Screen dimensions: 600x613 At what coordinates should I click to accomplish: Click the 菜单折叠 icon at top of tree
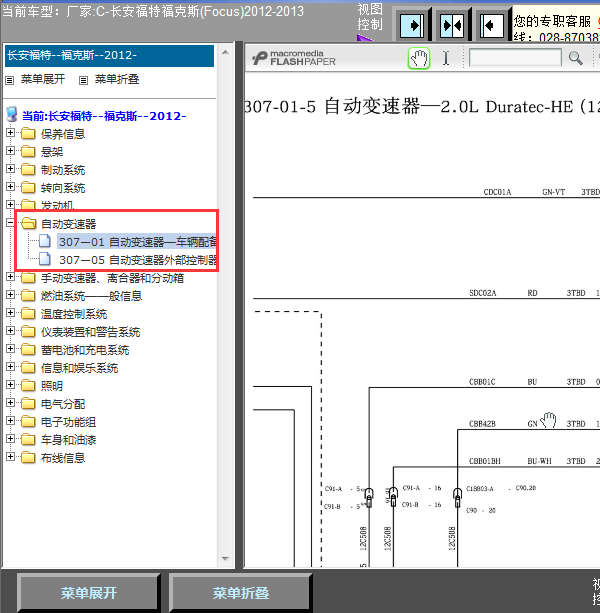[83, 80]
